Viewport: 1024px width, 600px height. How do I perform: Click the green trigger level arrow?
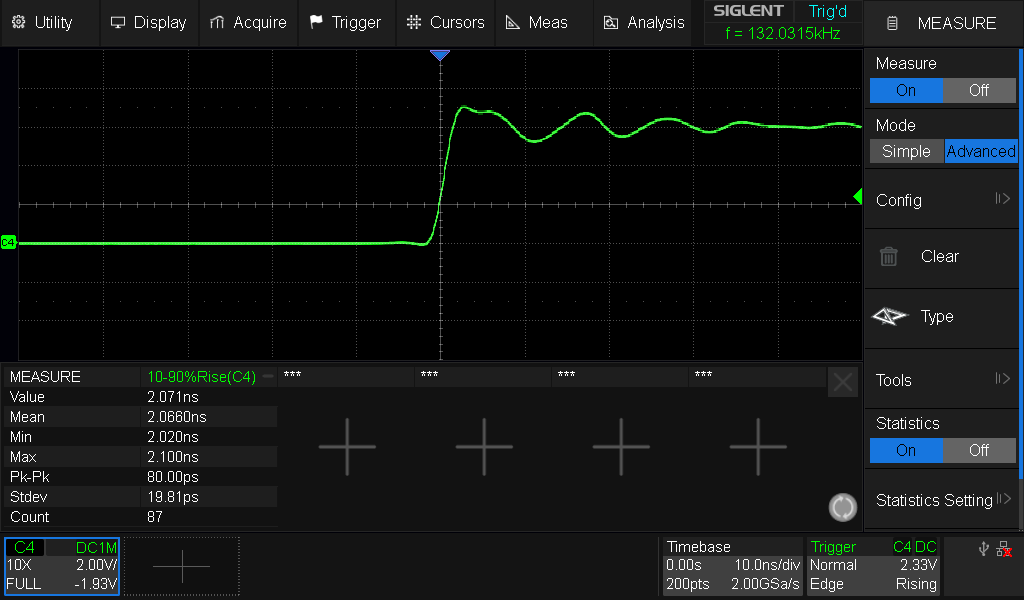point(857,197)
